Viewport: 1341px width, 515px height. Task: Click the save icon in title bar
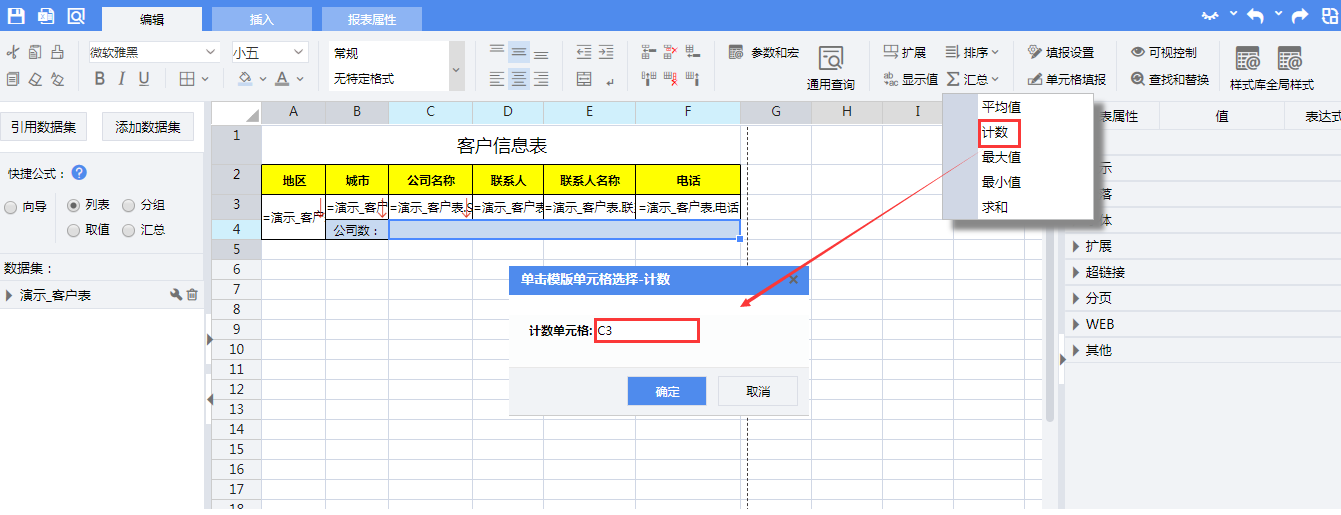click(x=16, y=16)
